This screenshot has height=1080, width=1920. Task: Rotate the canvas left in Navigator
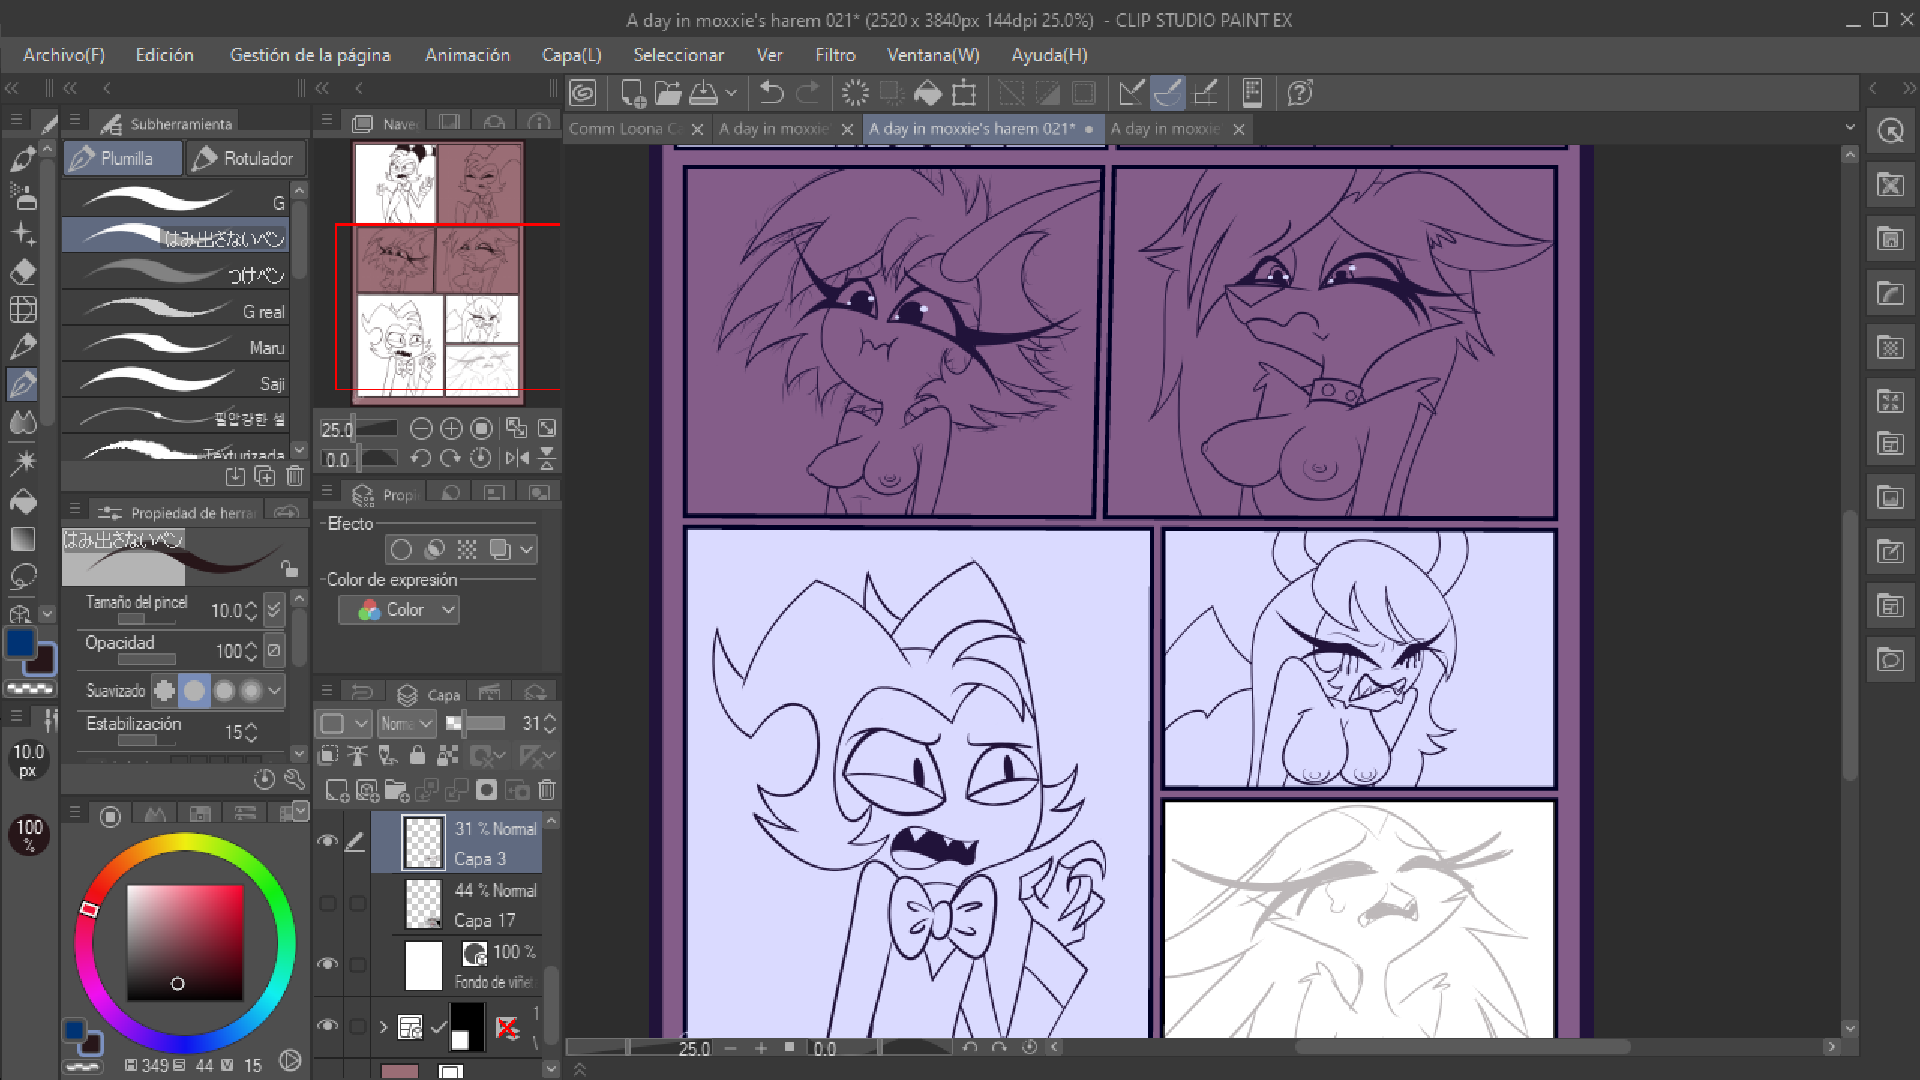[421, 458]
